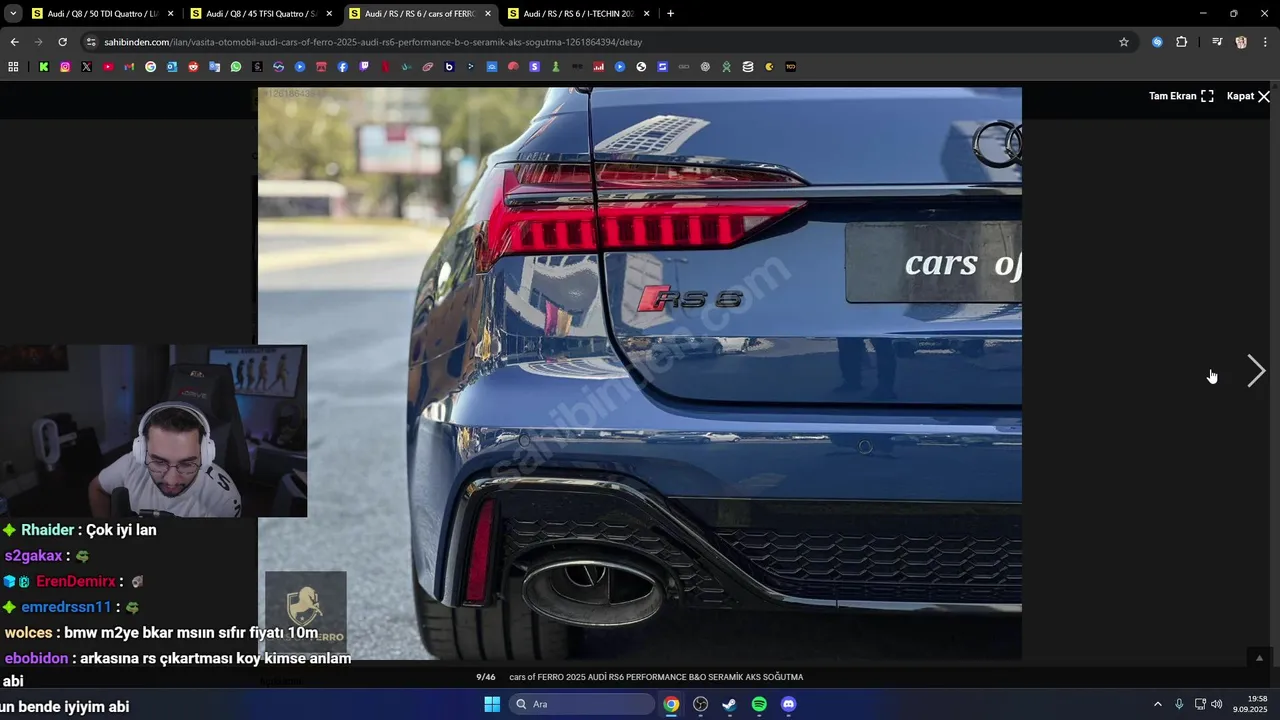1280x720 pixels.
Task: Open Discord from the taskbar
Action: pyautogui.click(x=788, y=704)
